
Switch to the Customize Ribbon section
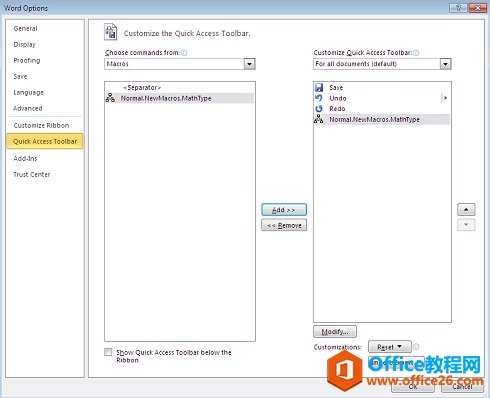[x=41, y=125]
